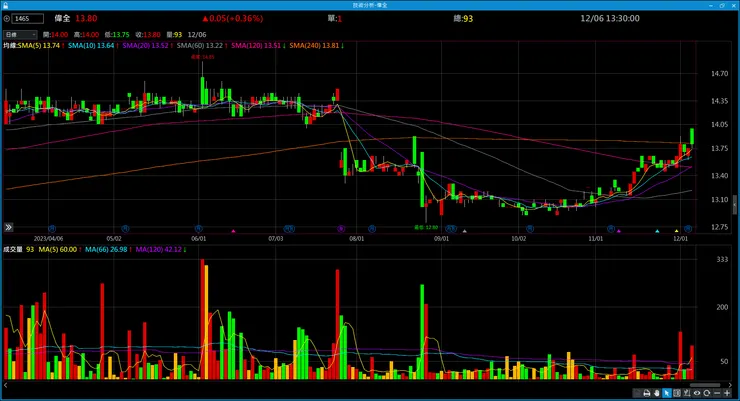The image size is (740, 401).
Task: Click the yellow triangle marker near 12/01
Action: pyautogui.click(x=677, y=231)
